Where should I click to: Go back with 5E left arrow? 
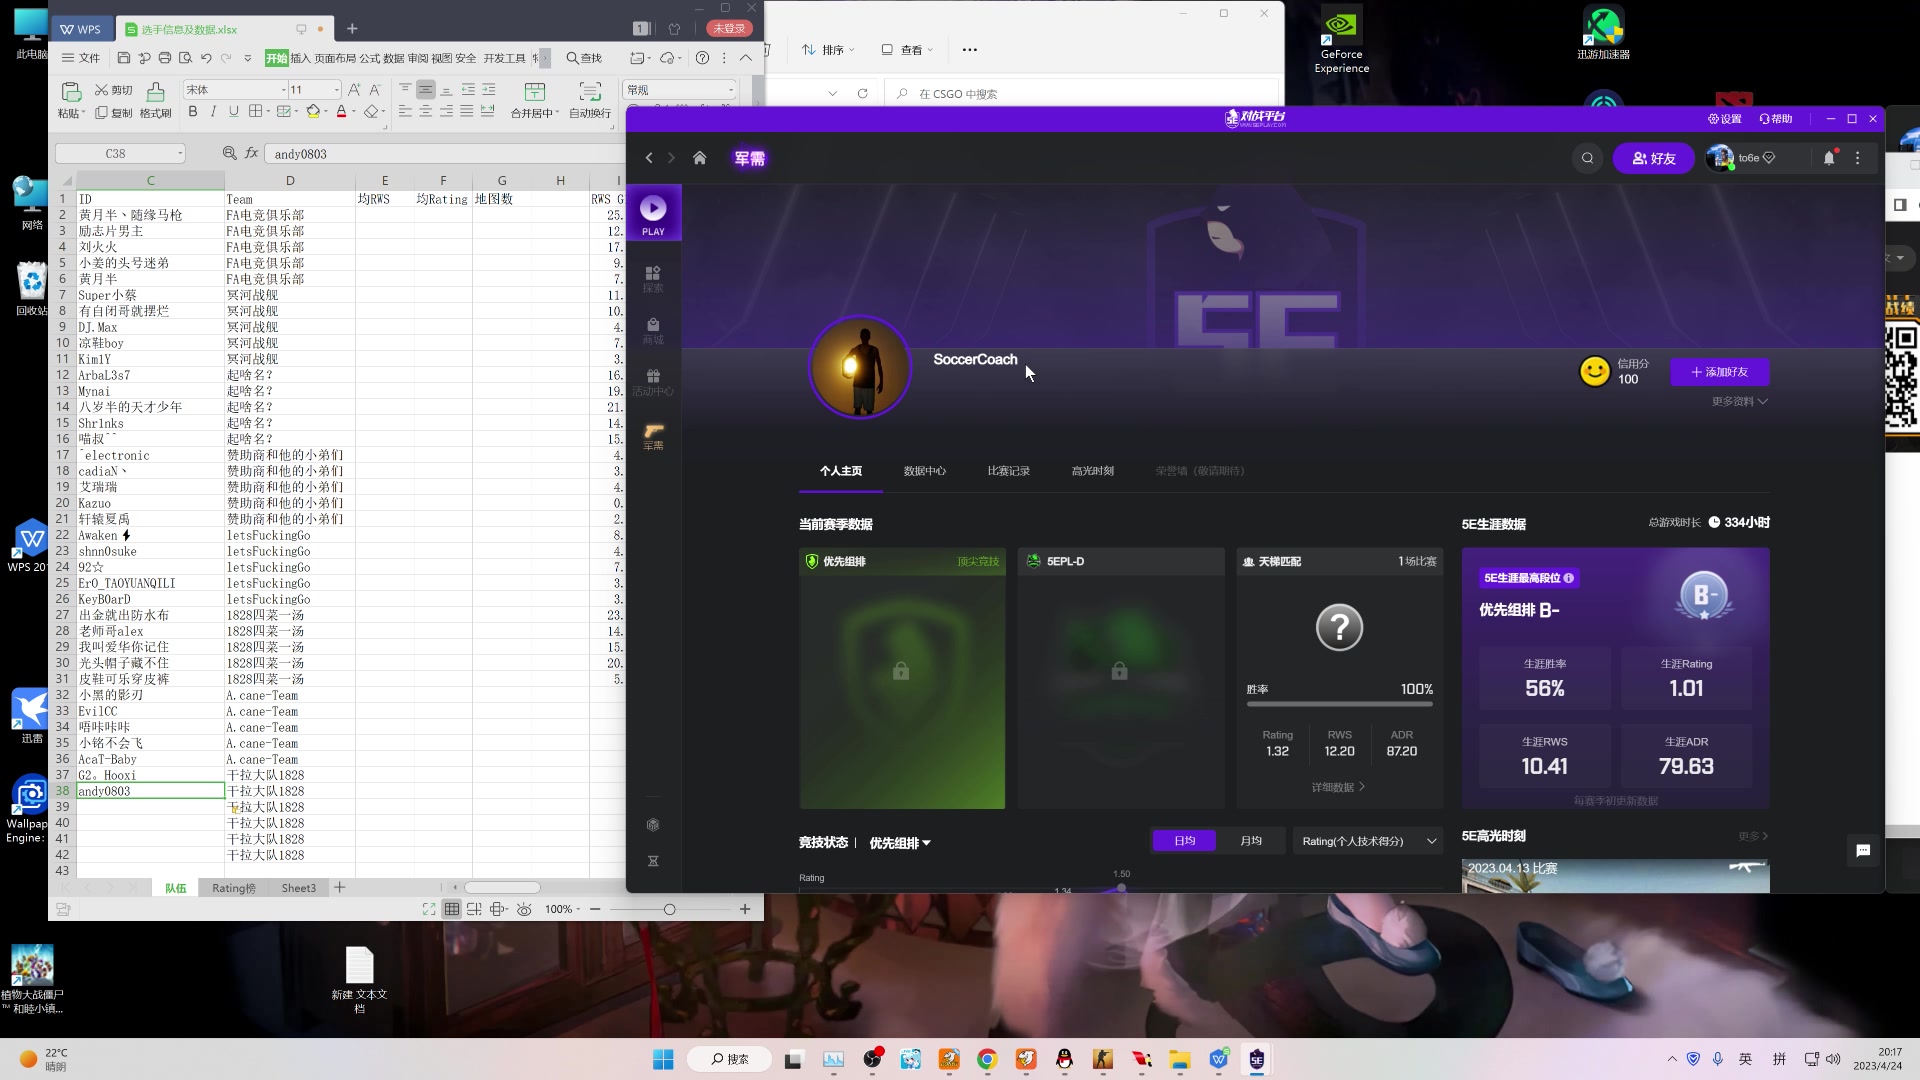click(x=649, y=158)
